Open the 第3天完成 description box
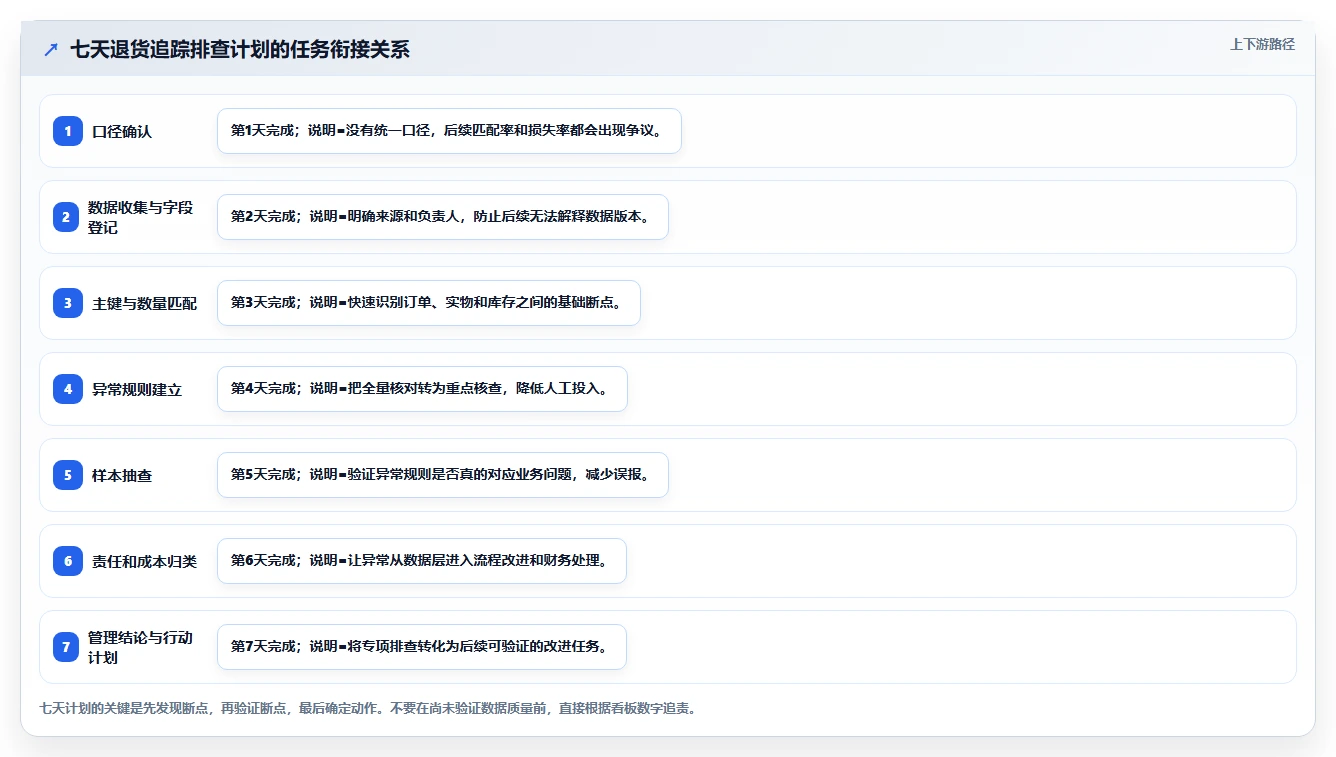This screenshot has width=1336, height=757. 428,303
